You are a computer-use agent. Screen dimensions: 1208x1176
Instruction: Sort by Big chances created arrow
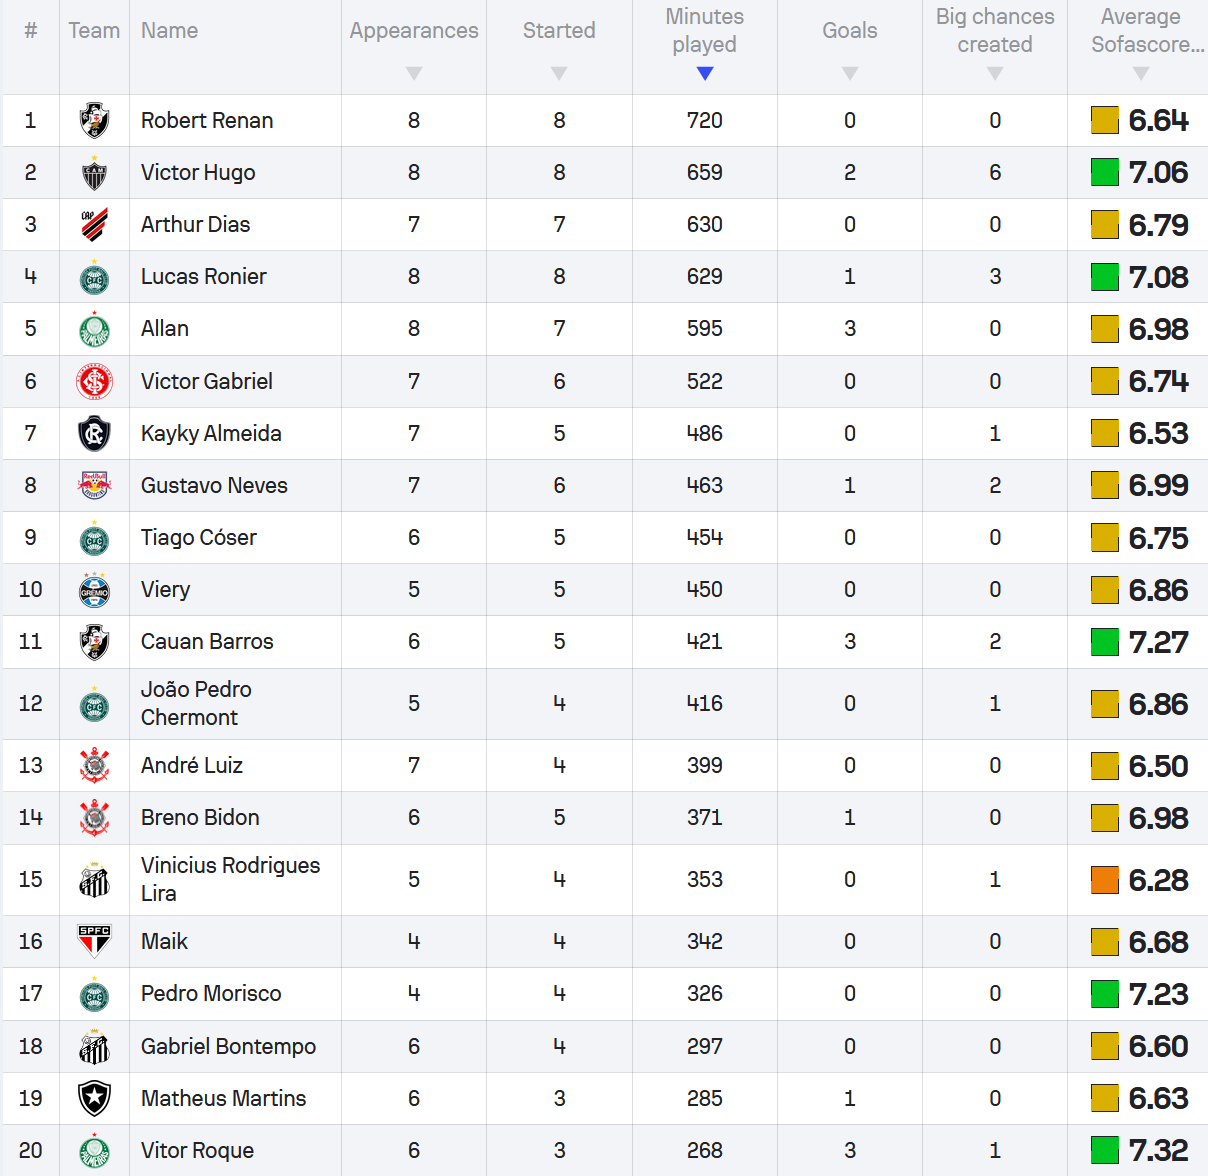click(x=995, y=73)
